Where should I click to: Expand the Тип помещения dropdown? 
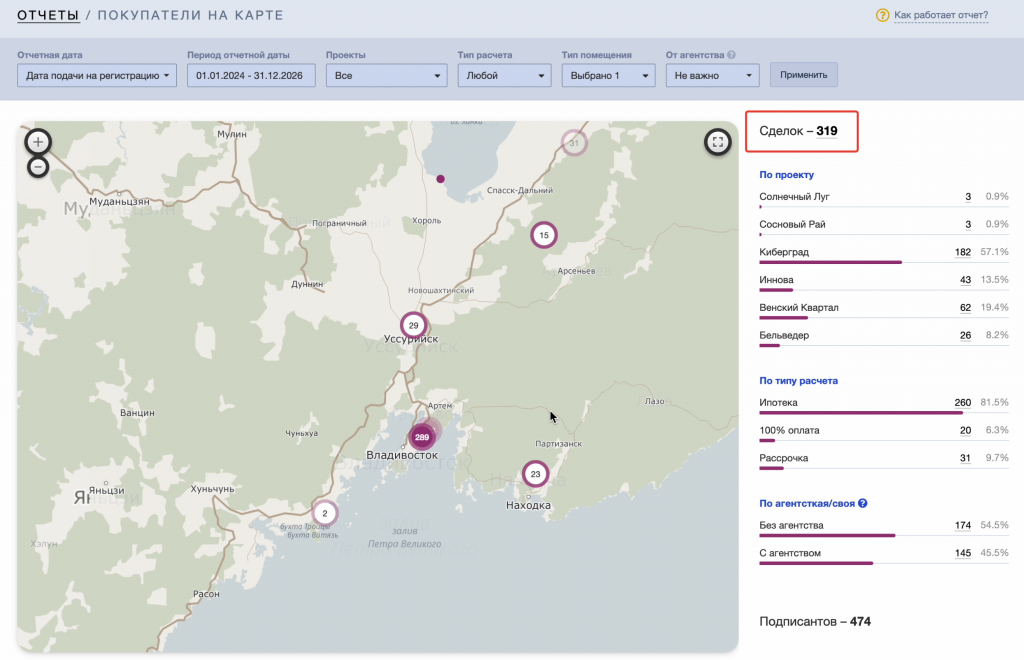[608, 75]
